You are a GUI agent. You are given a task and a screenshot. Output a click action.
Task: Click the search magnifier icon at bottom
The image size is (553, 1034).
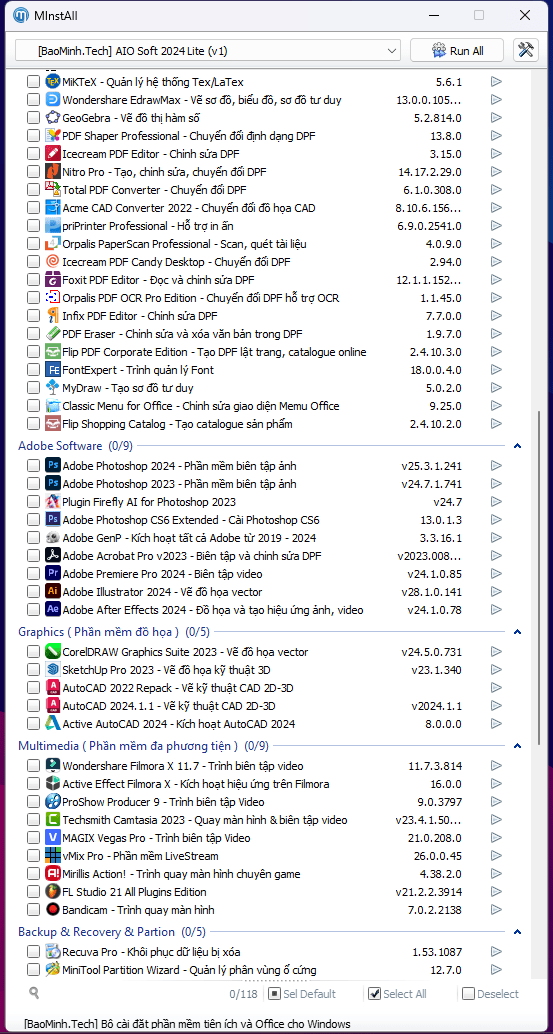tap(34, 992)
